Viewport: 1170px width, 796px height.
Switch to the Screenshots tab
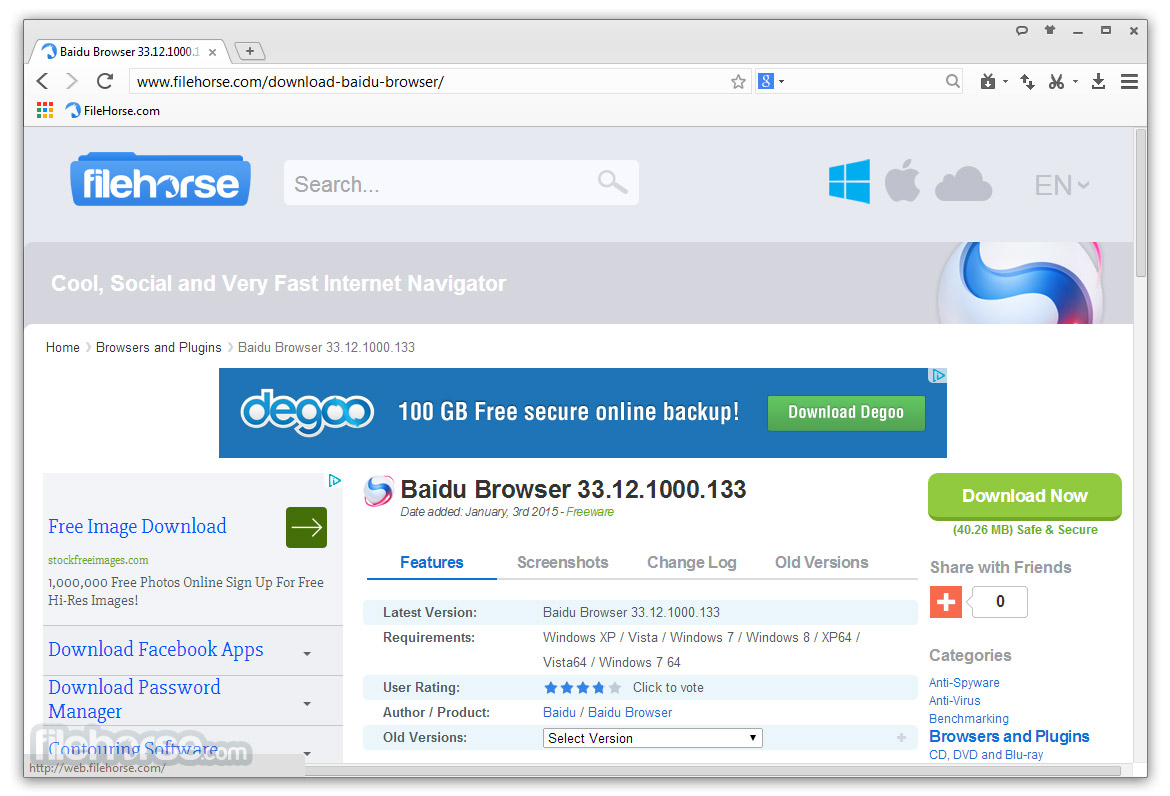coord(562,562)
